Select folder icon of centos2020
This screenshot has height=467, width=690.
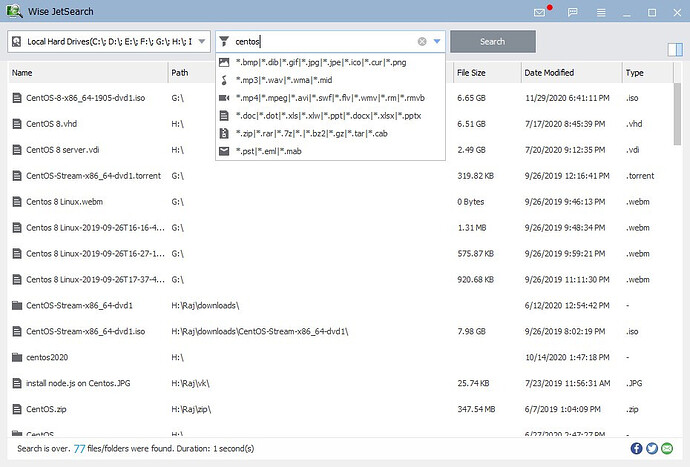17,357
